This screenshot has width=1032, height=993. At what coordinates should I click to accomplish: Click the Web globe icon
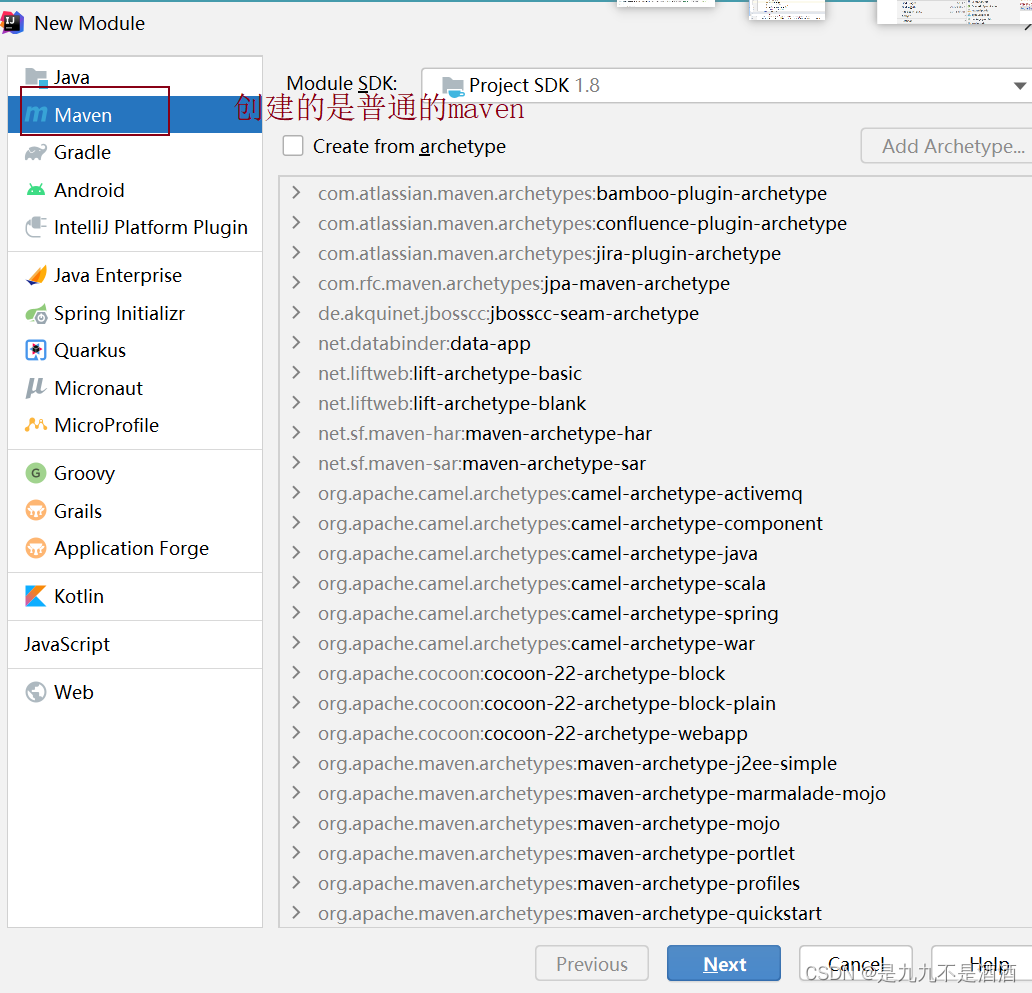(x=36, y=692)
